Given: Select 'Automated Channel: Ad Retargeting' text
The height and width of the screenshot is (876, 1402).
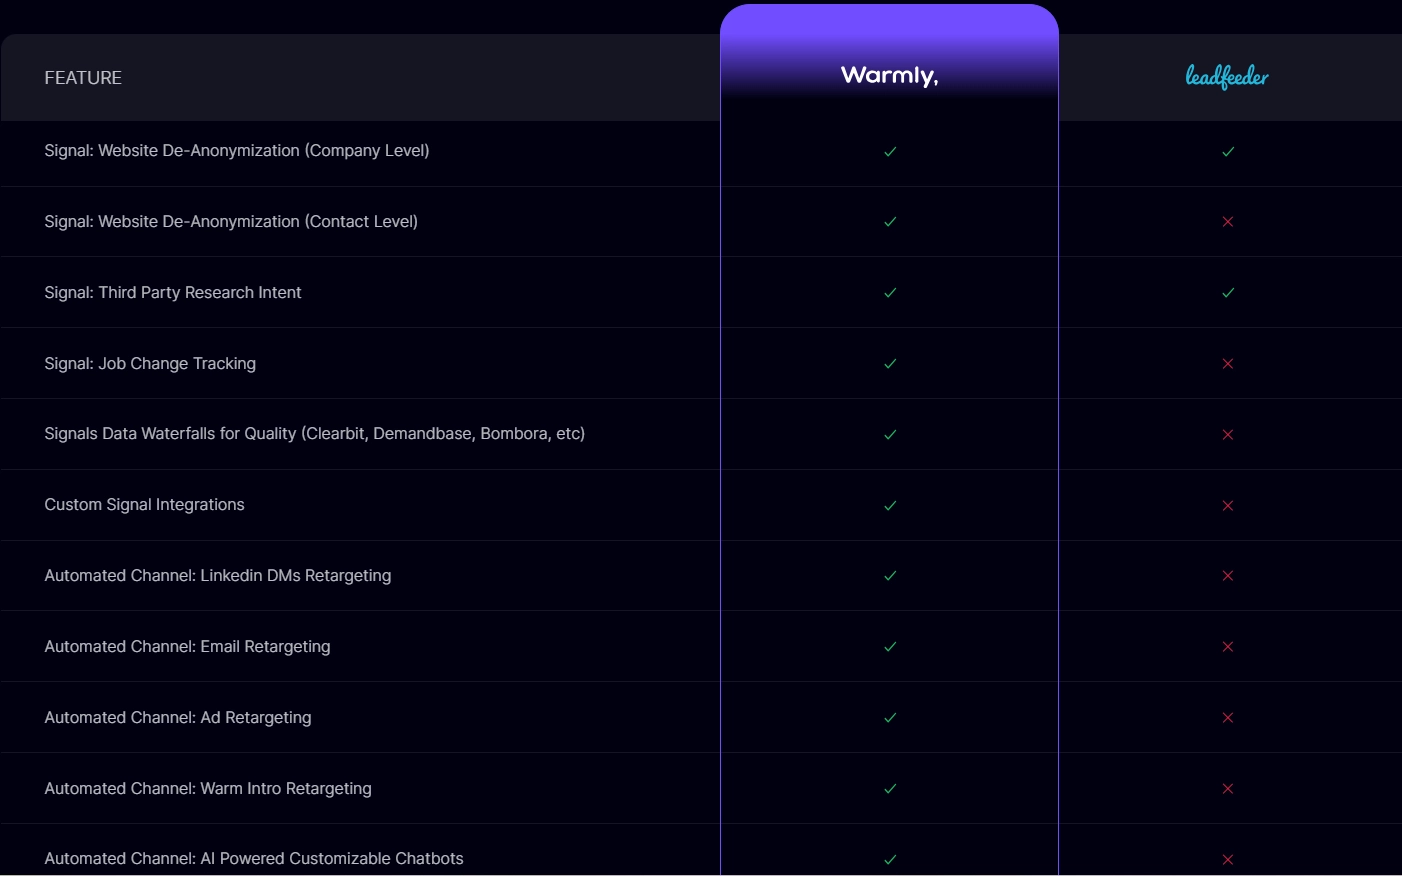Looking at the screenshot, I should click(178, 718).
